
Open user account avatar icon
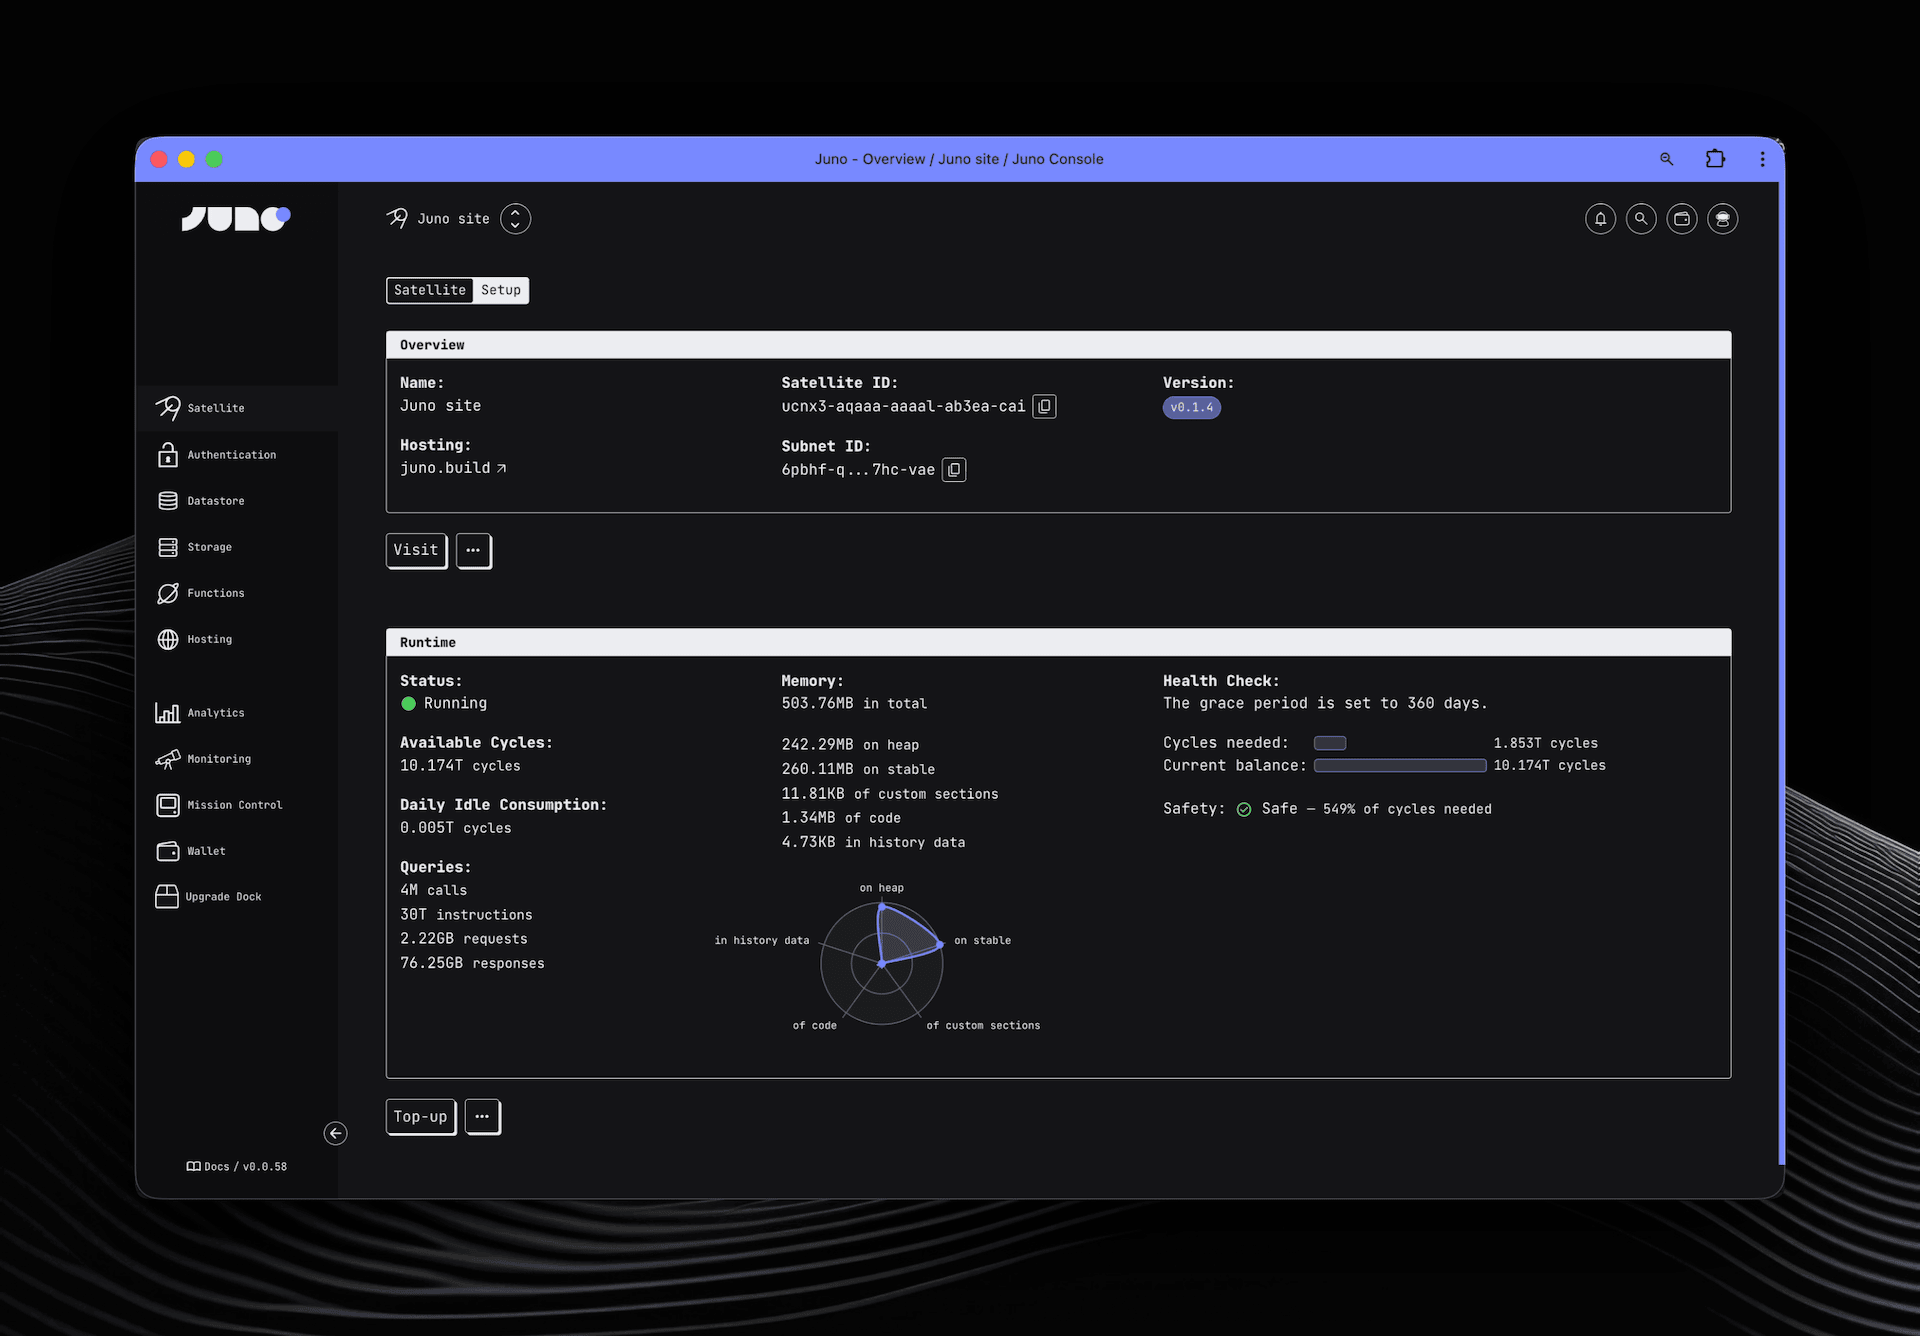point(1722,219)
